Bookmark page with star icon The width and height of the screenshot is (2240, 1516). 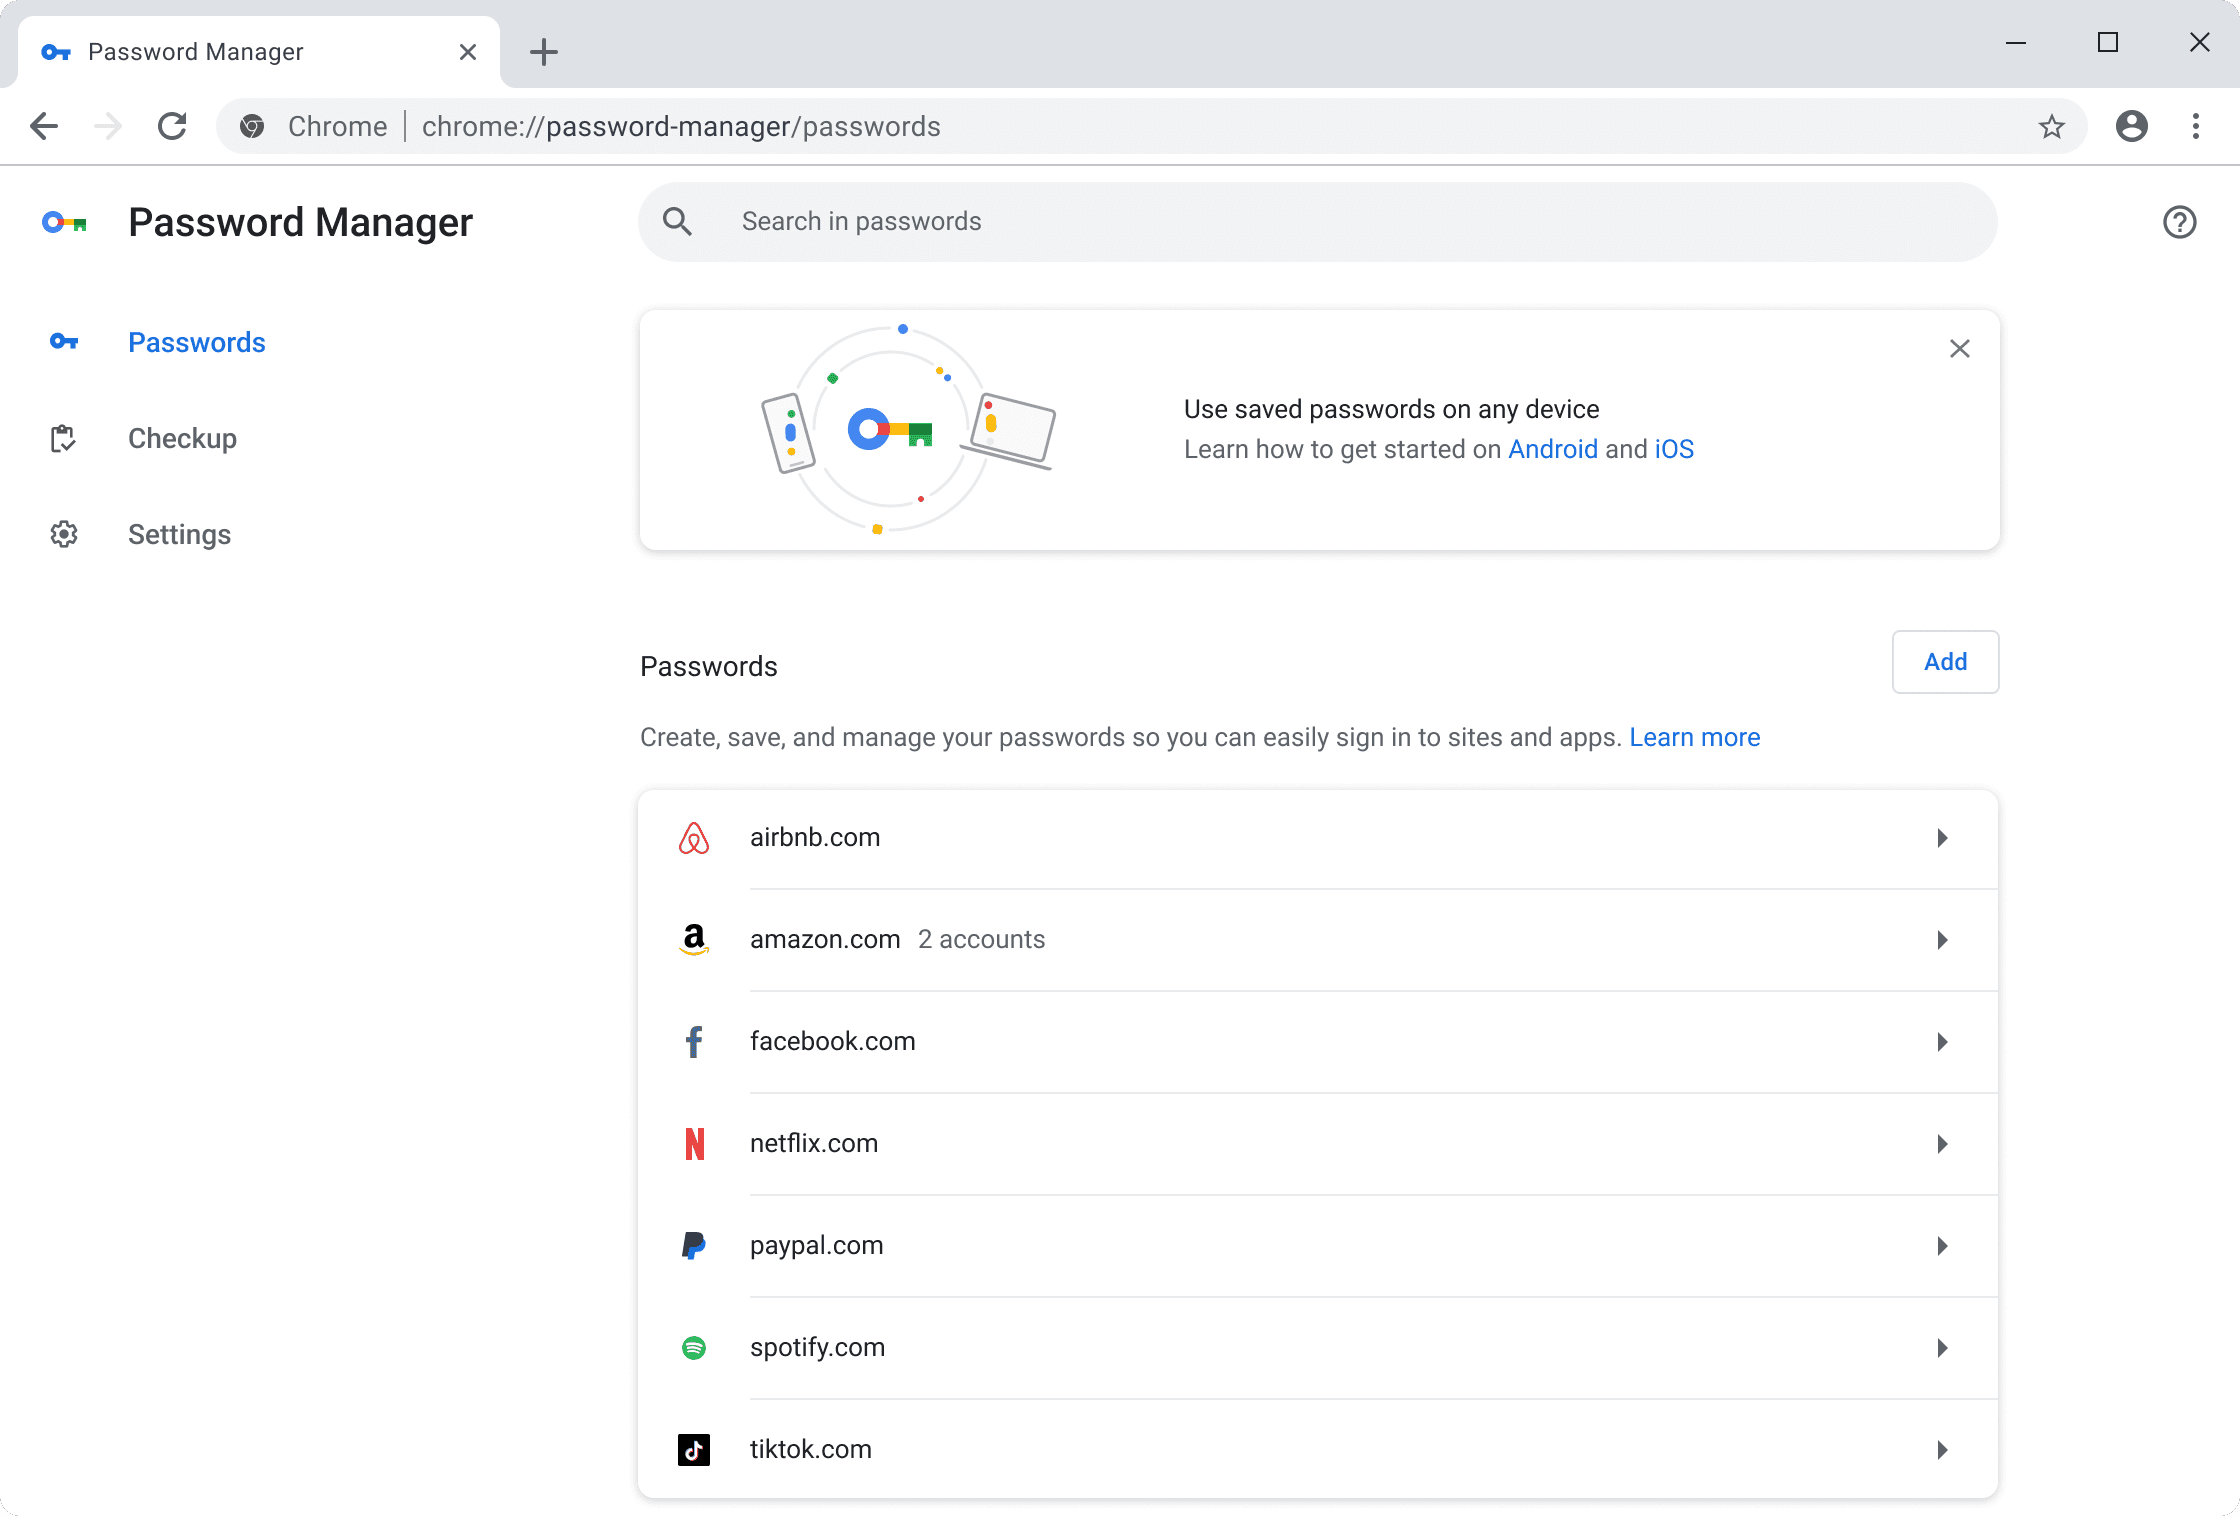2051,127
